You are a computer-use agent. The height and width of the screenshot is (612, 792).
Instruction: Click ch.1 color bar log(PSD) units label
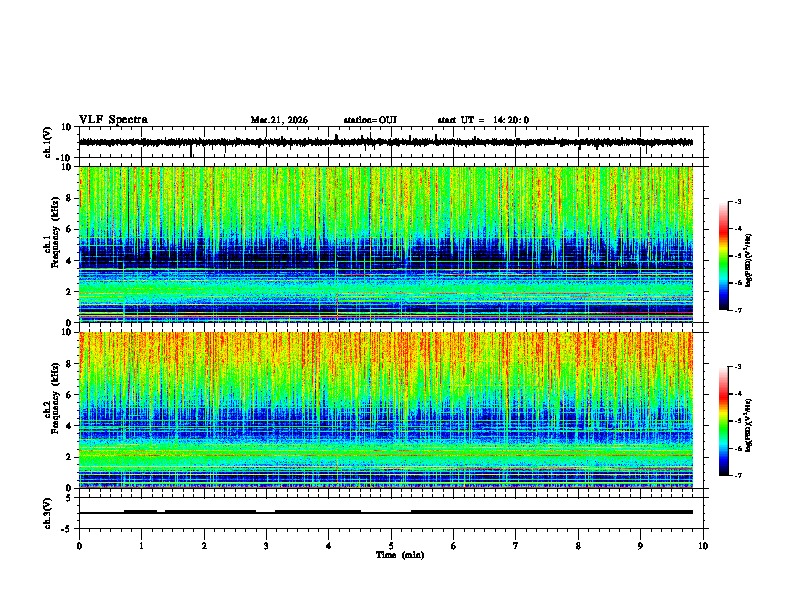(749, 260)
